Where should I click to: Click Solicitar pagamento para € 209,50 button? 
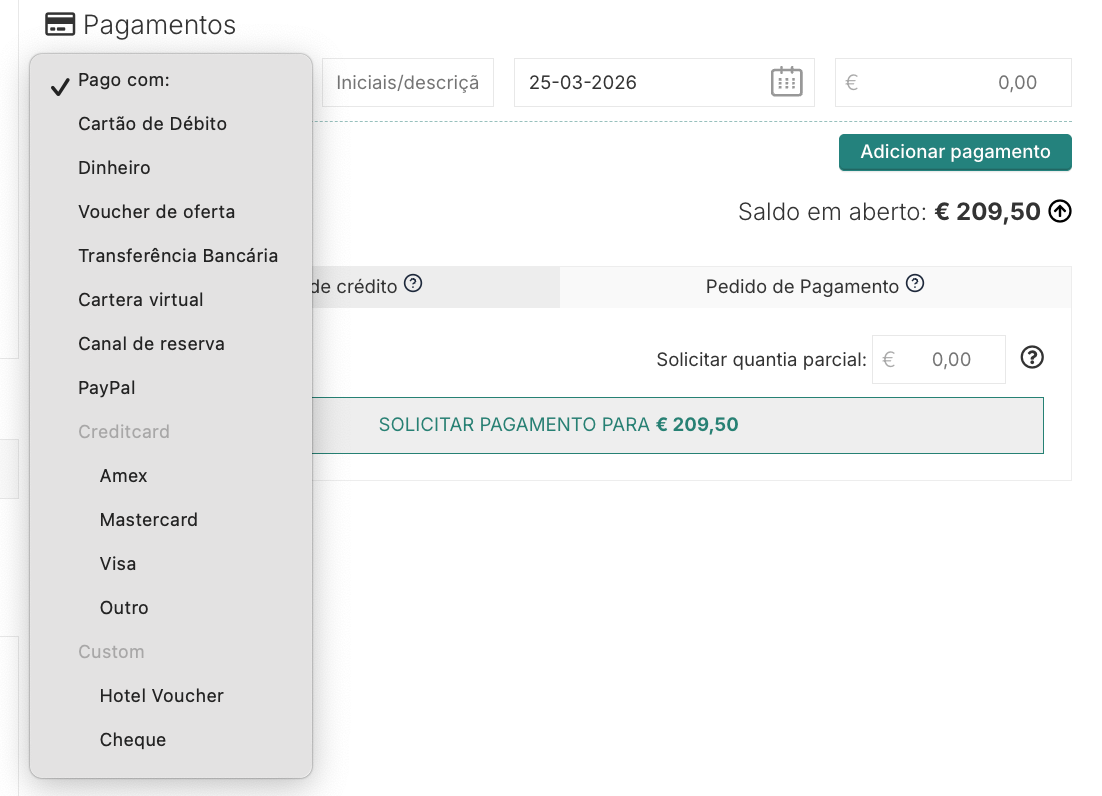pyautogui.click(x=678, y=425)
